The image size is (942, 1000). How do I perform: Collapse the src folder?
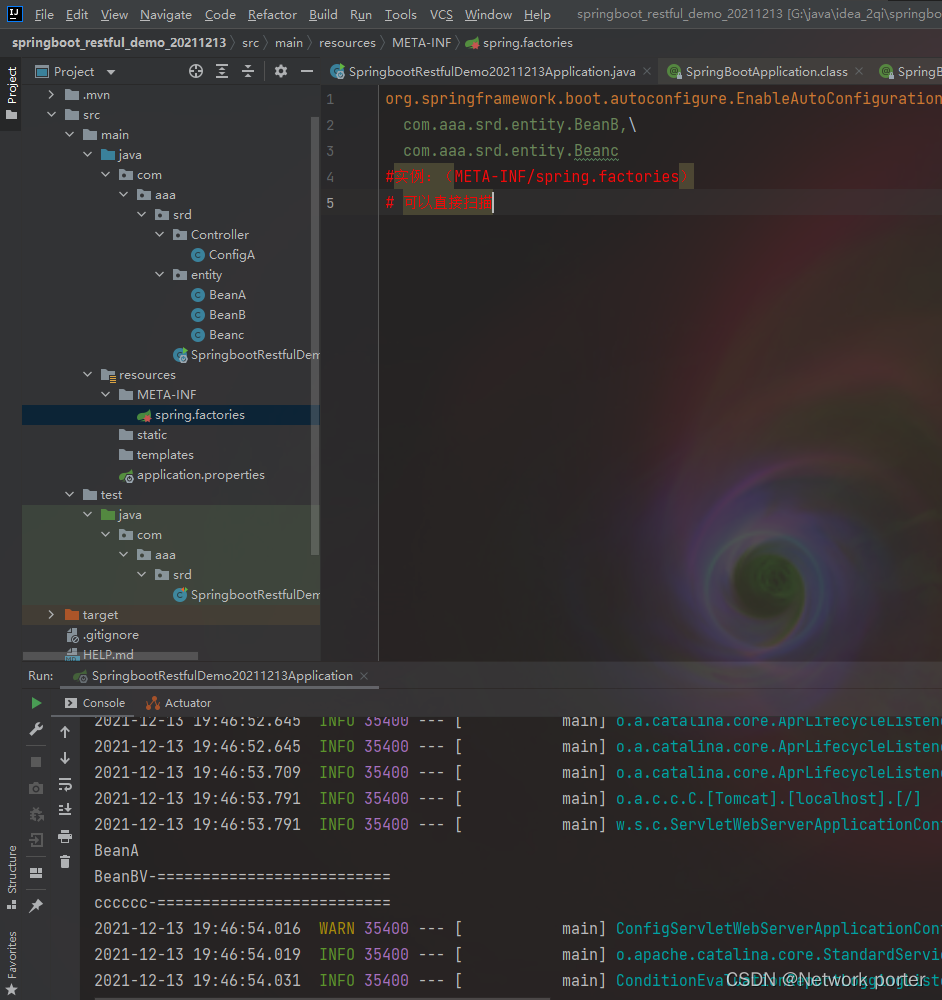[51, 115]
